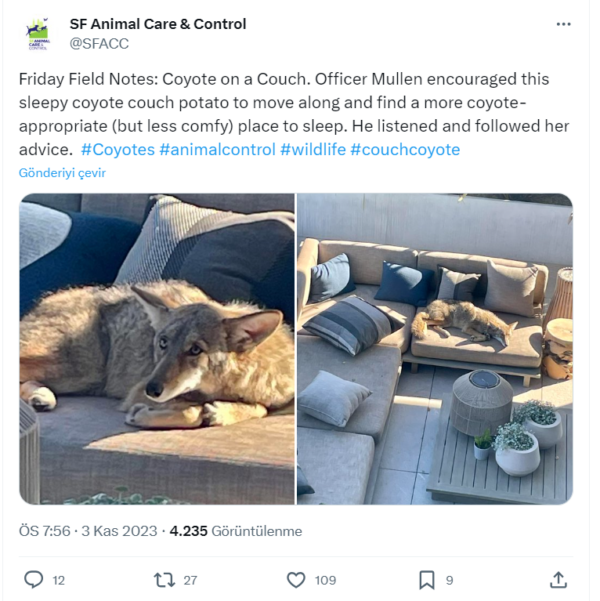The image size is (600, 601).
Task: Like the post with heart icon
Action: coord(296,580)
